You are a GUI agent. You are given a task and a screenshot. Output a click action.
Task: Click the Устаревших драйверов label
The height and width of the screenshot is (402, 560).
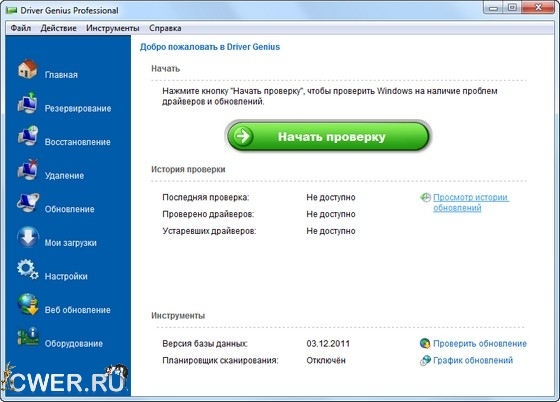click(209, 231)
